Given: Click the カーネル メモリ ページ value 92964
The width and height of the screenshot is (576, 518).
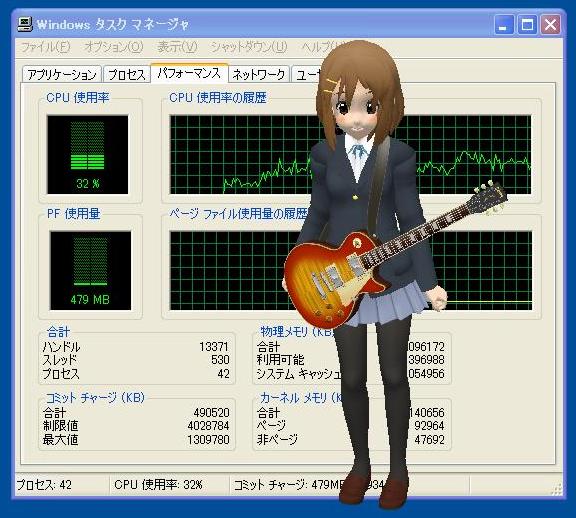Looking at the screenshot, I should click(x=429, y=426).
